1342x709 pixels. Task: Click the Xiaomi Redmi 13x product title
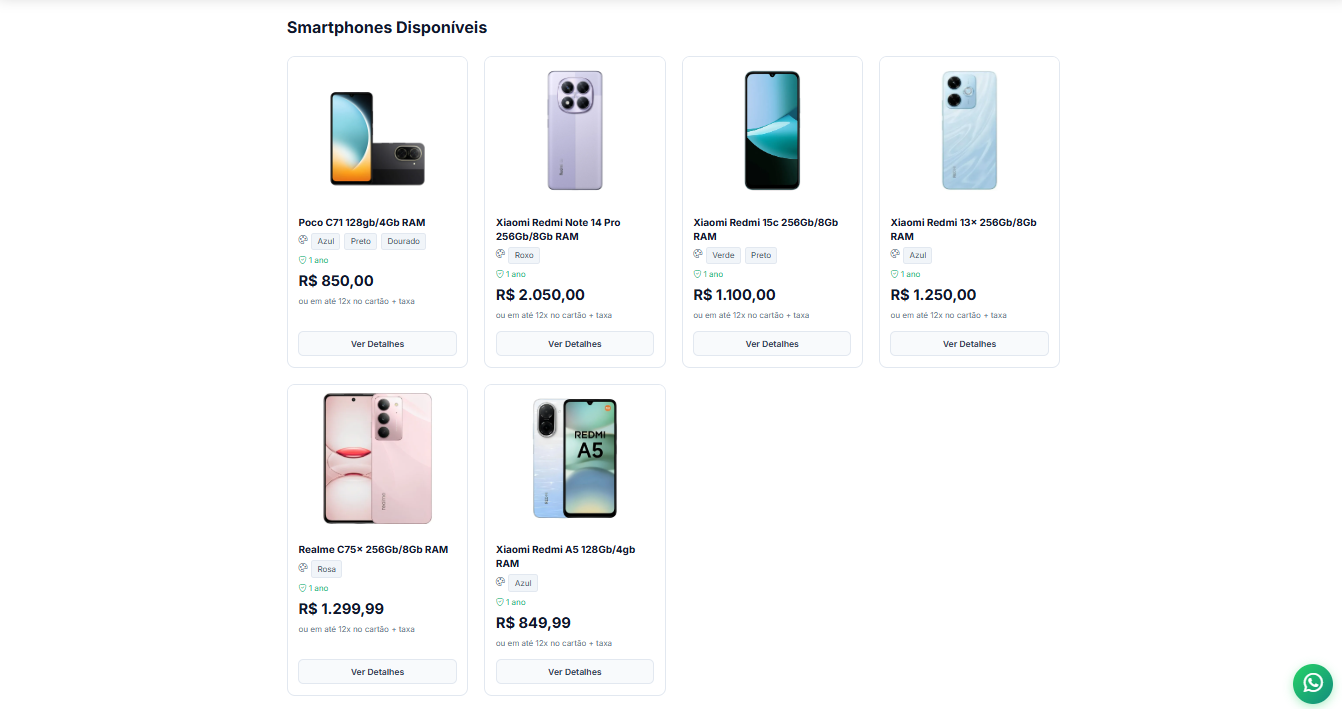click(x=963, y=229)
